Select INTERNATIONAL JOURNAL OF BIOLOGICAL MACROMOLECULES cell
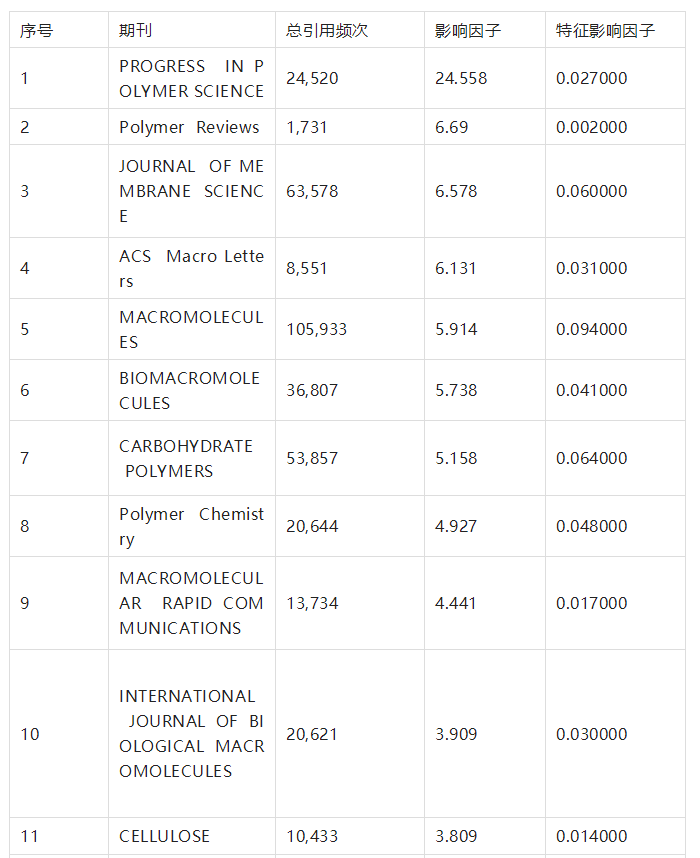 tap(192, 734)
